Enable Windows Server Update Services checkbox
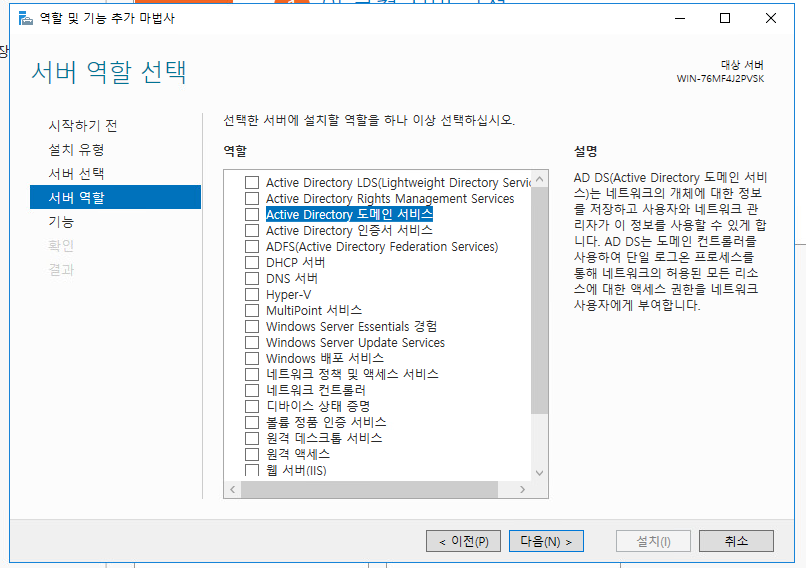This screenshot has height=568, width=806. click(252, 342)
